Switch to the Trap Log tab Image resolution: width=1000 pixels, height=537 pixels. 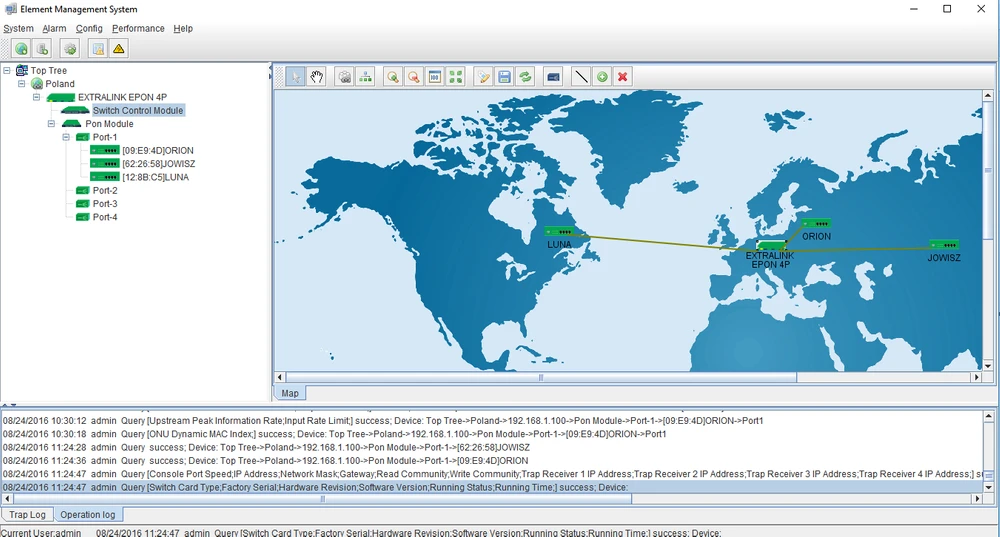click(x=27, y=515)
